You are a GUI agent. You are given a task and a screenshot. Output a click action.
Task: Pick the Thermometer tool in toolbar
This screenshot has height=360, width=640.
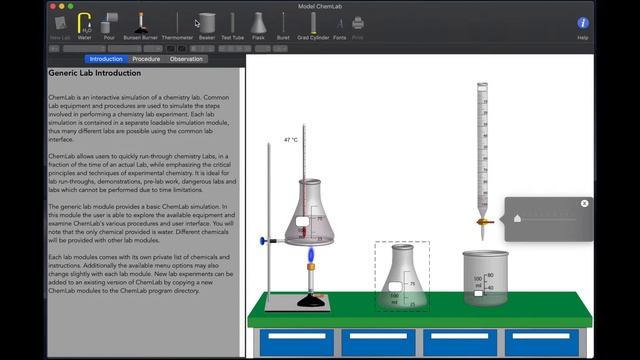pyautogui.click(x=177, y=27)
